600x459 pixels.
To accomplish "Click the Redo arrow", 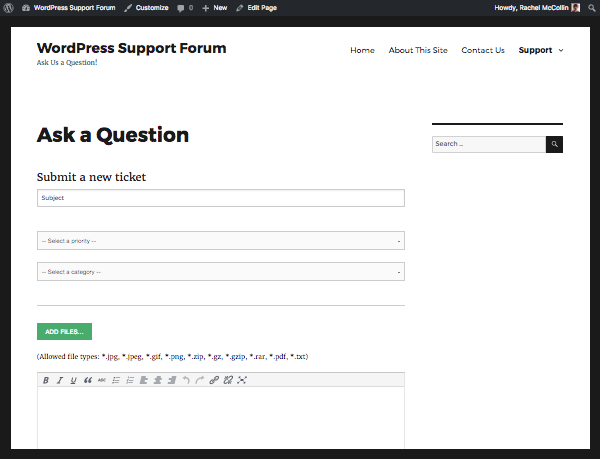I will pyautogui.click(x=200, y=380).
